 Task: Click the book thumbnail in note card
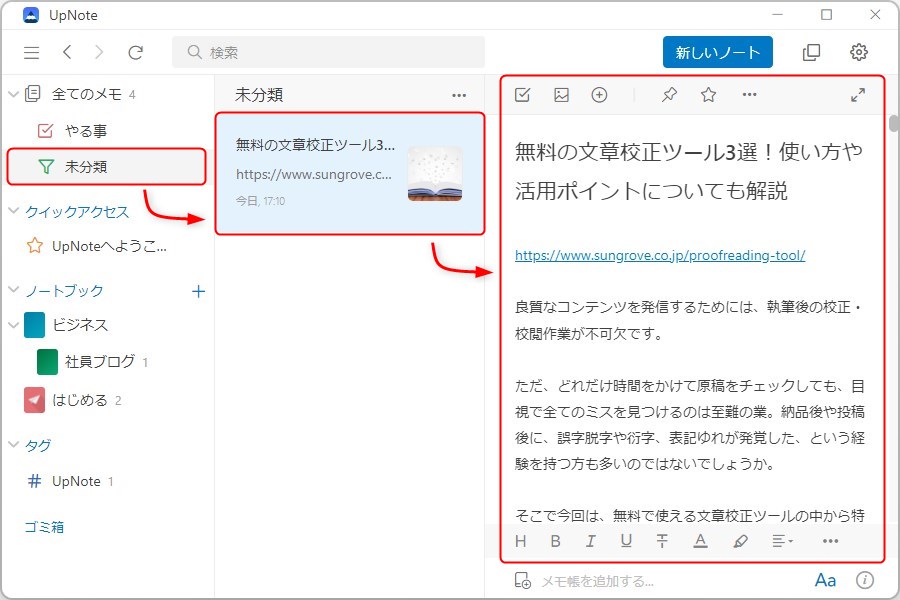click(x=435, y=174)
